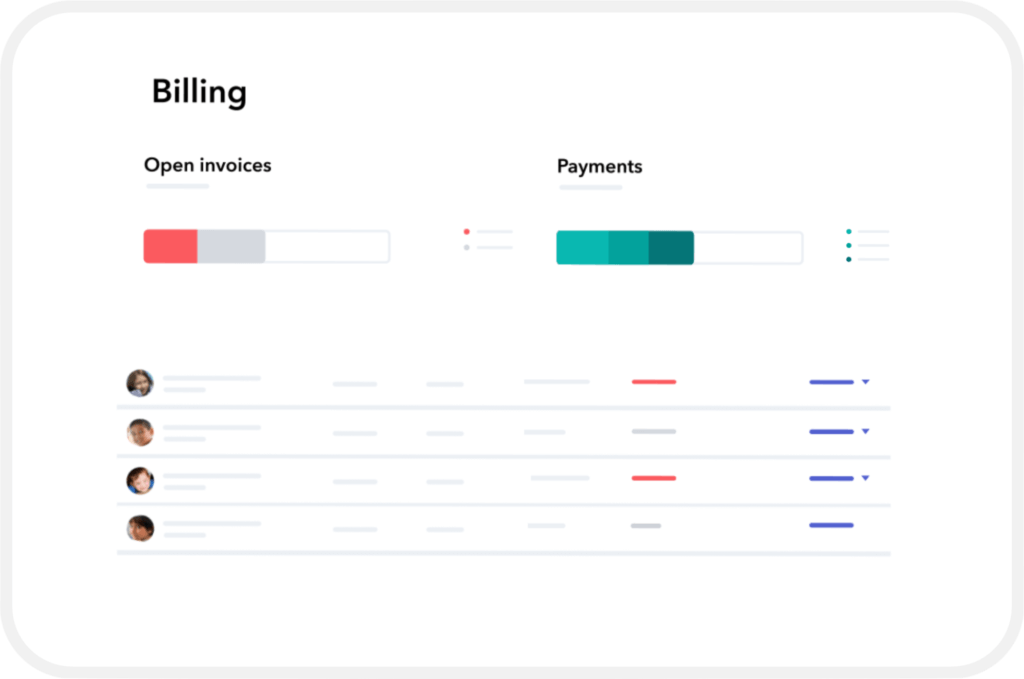Select the Open invoices heading
The width and height of the screenshot is (1024, 679).
click(208, 166)
